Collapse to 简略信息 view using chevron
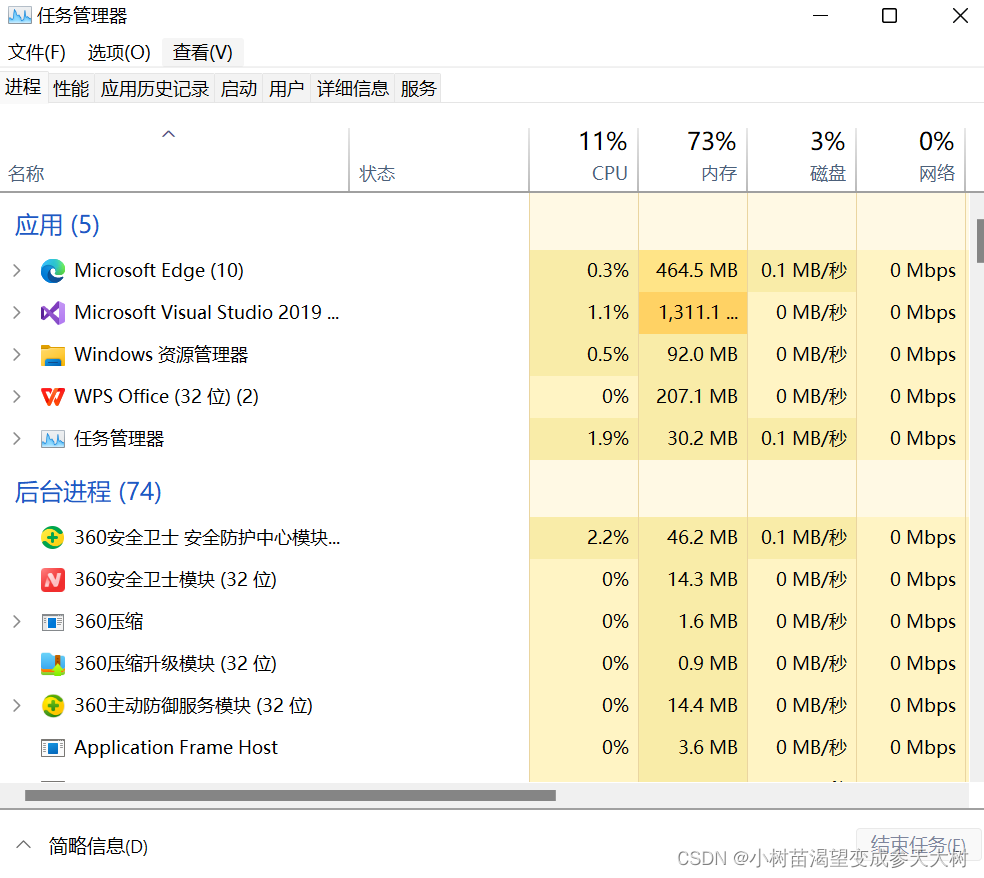984x878 pixels. pos(23,845)
